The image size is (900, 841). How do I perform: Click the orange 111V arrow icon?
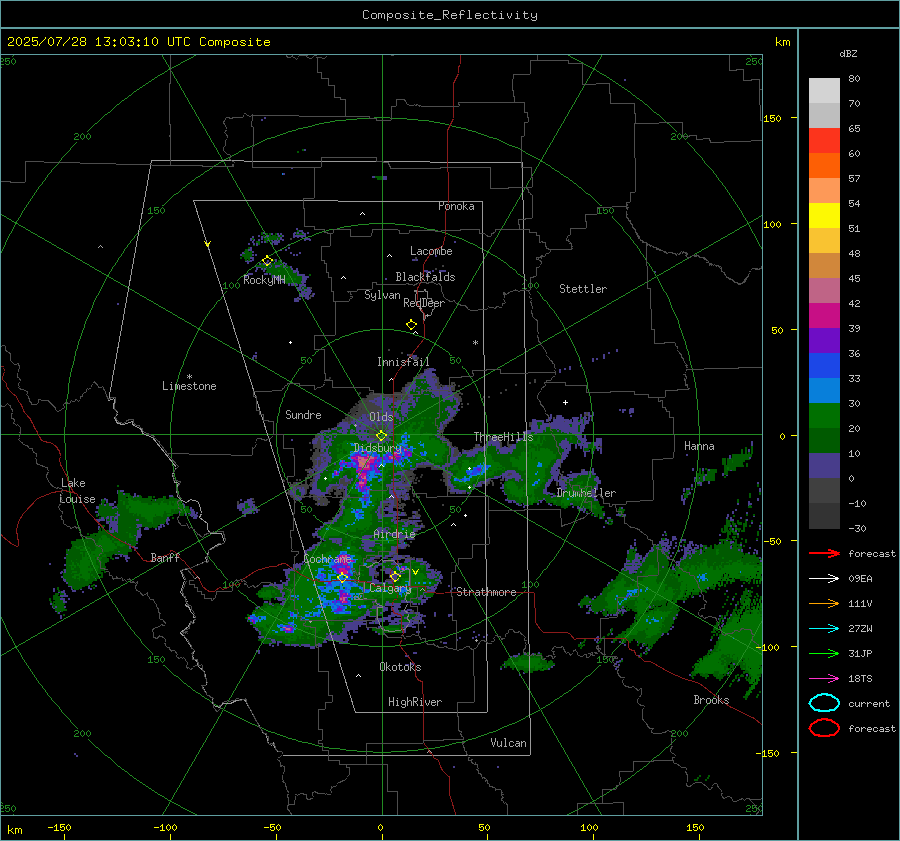point(824,603)
